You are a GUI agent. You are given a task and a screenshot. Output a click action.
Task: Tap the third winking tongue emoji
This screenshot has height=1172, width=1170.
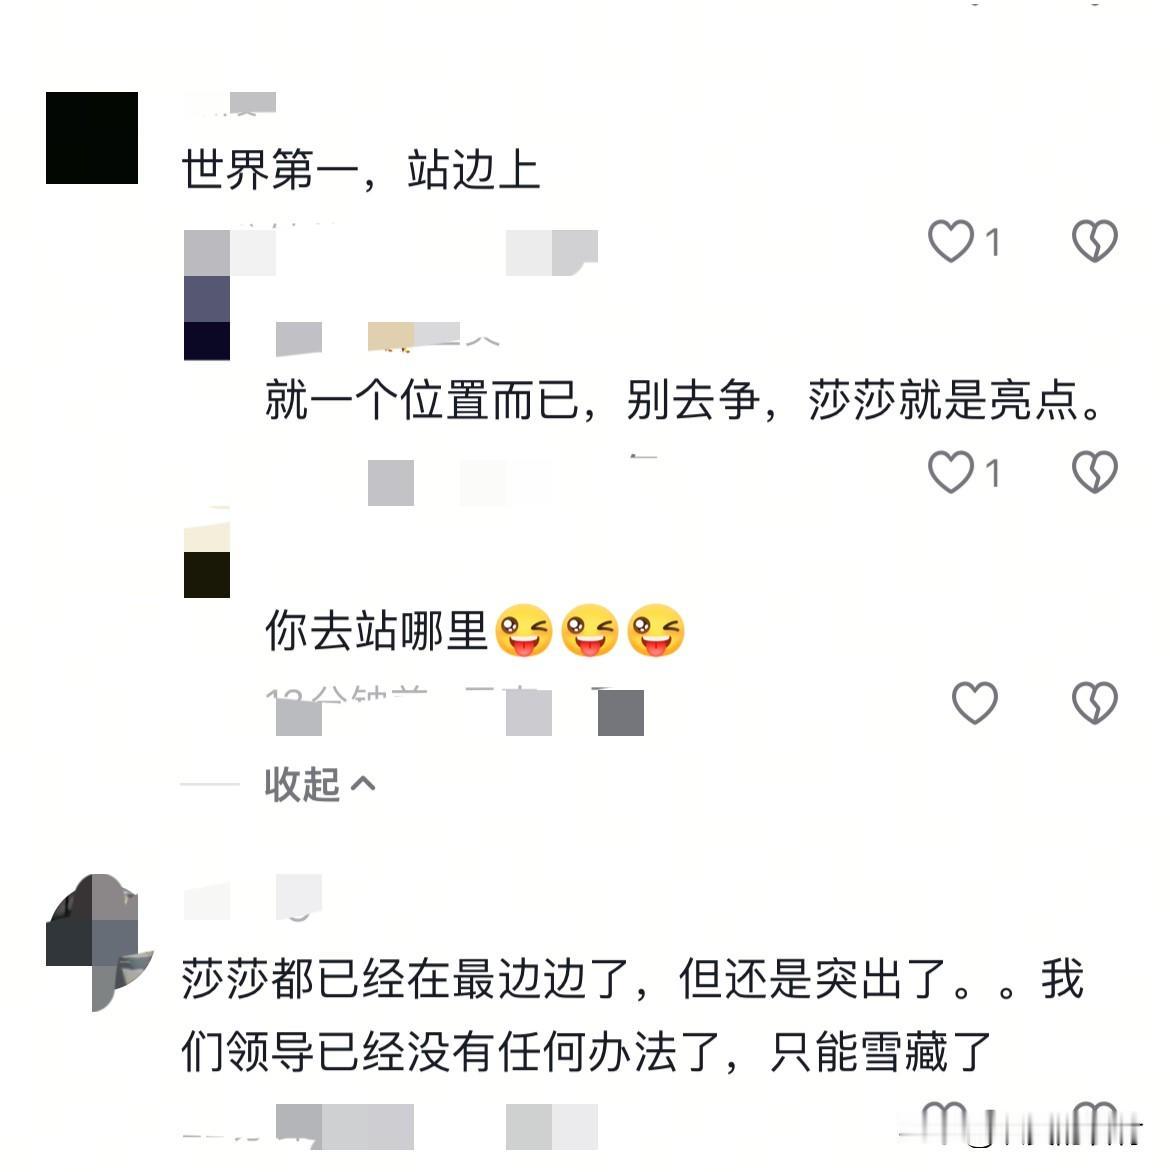[x=656, y=630]
